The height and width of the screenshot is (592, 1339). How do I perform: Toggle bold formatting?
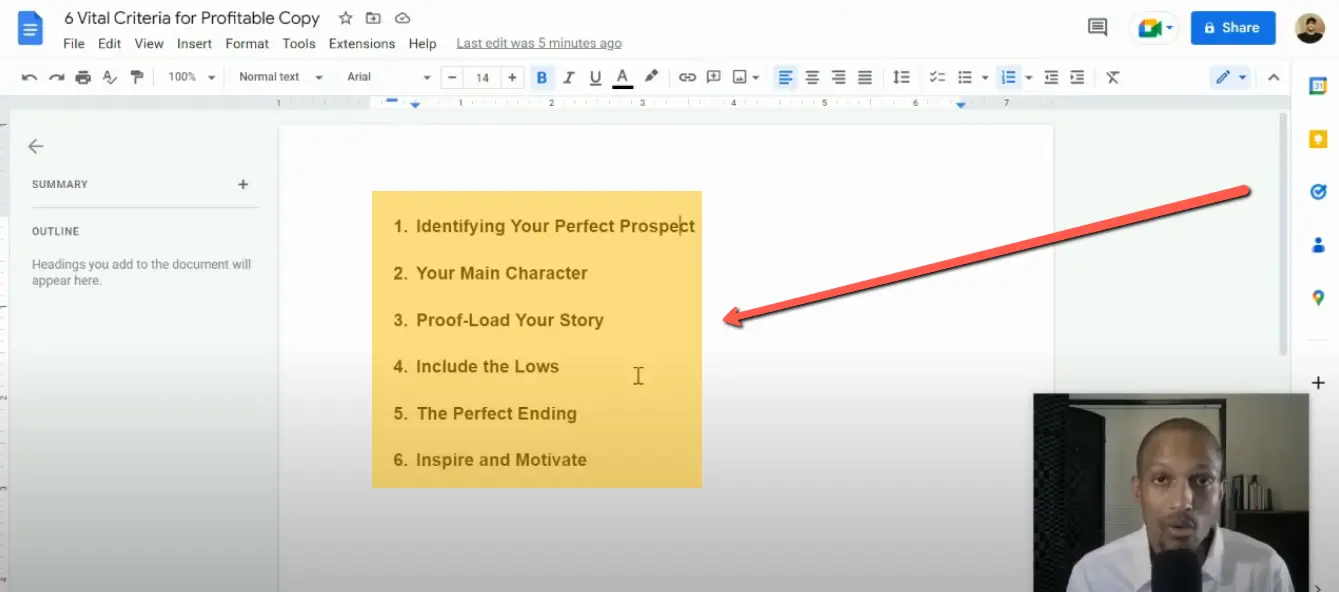tap(542, 76)
